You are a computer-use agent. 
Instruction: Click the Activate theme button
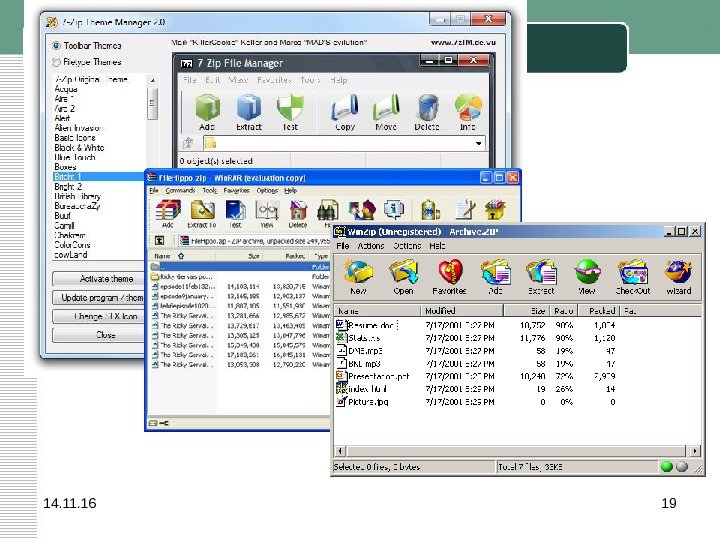[99, 279]
